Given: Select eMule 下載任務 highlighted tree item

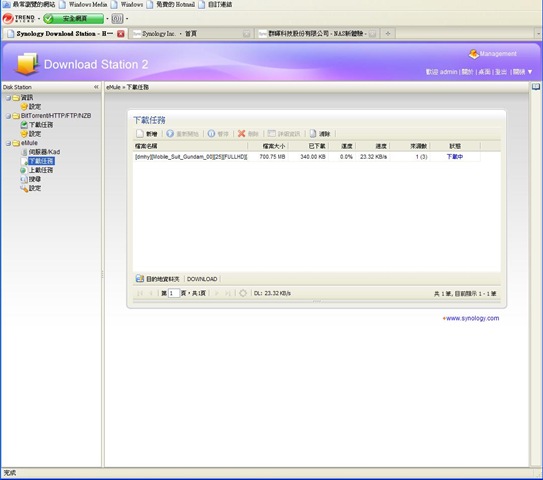Looking at the screenshot, I should click(x=41, y=161).
